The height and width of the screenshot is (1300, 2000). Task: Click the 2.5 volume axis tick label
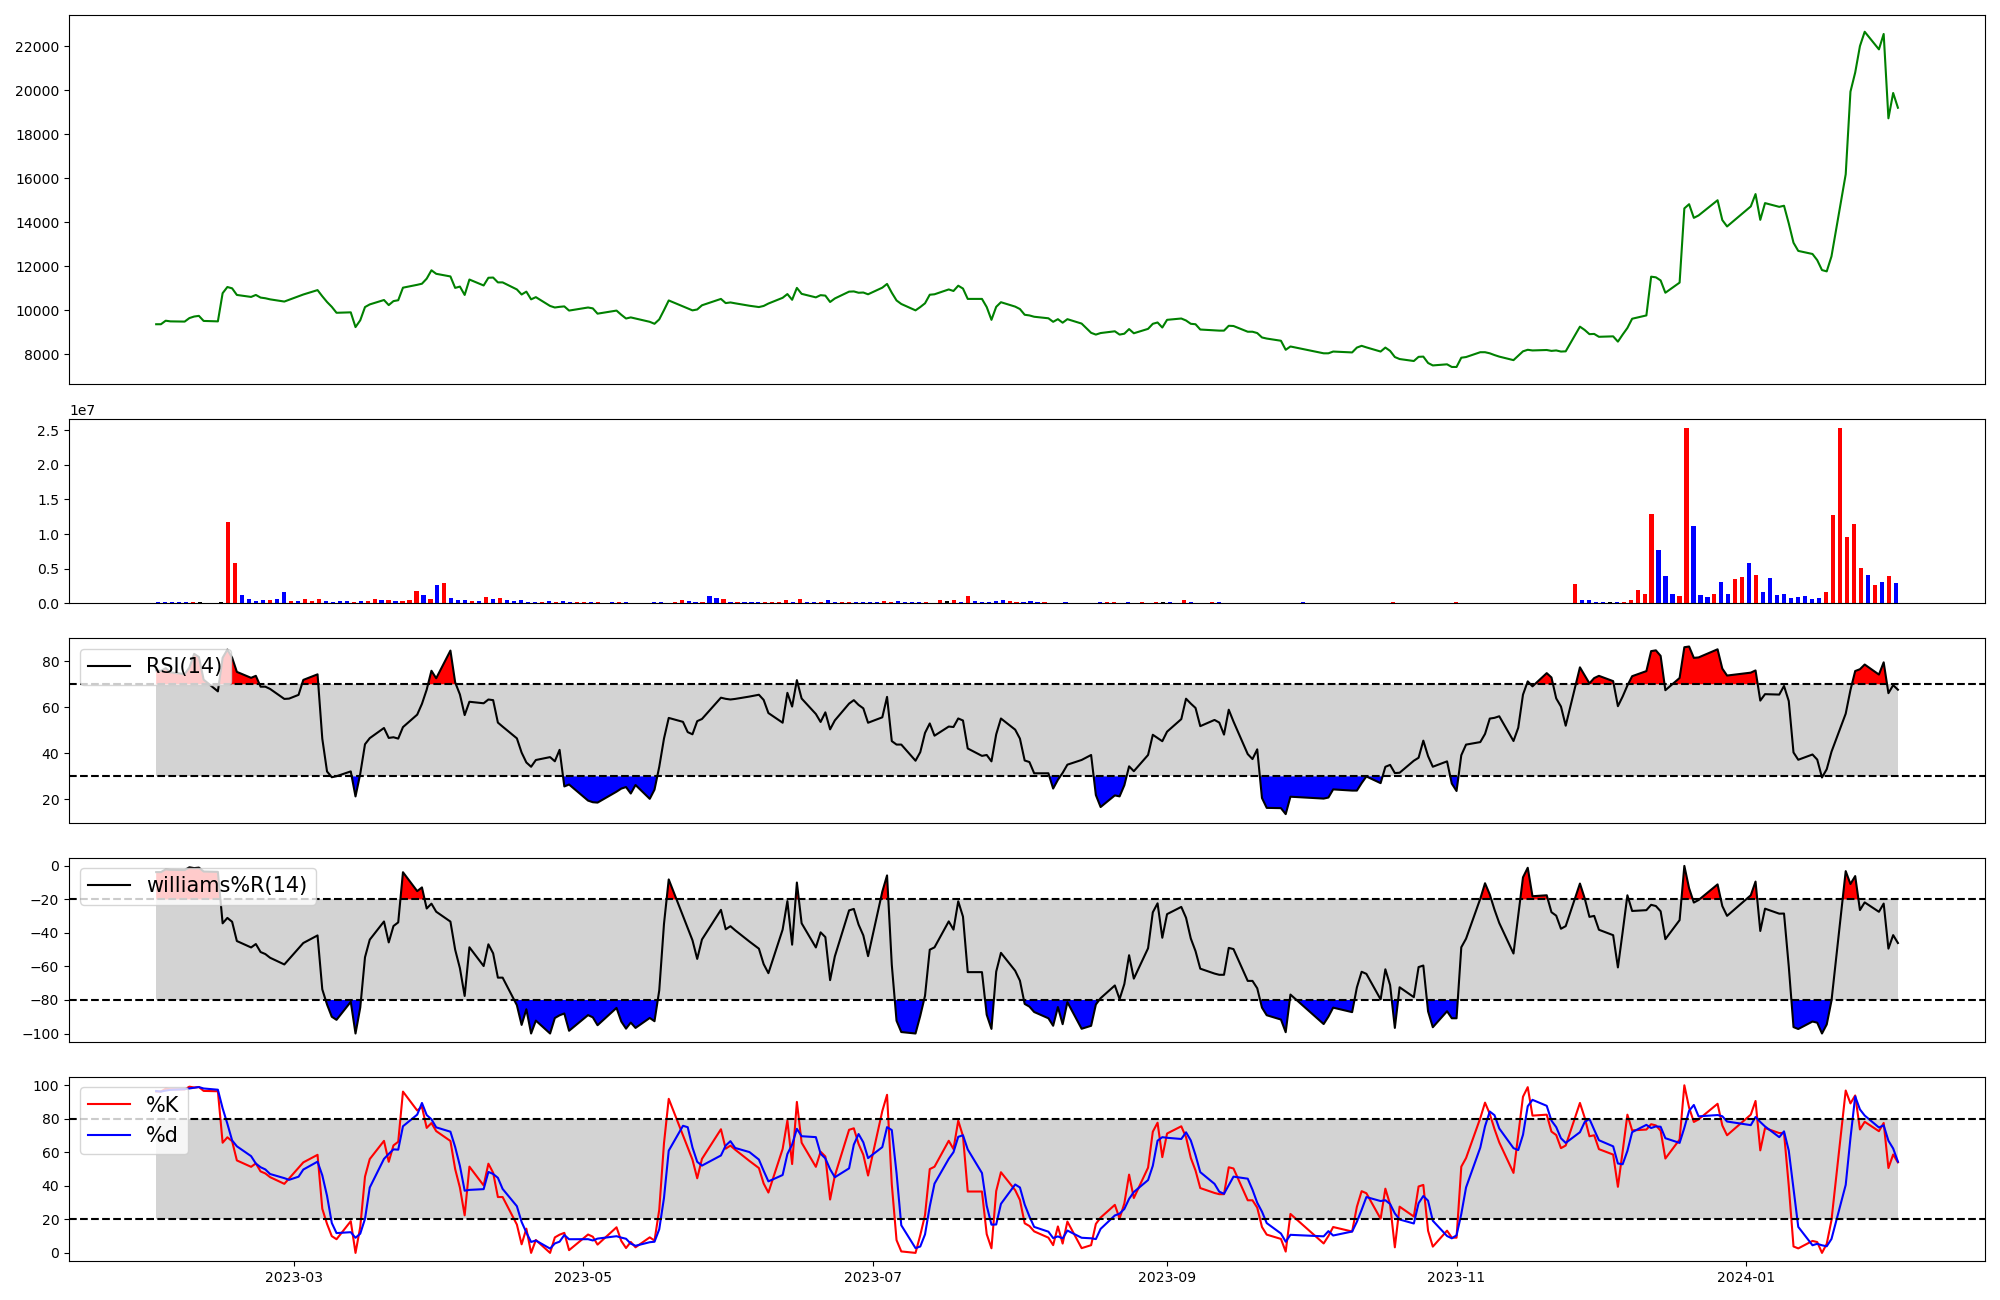click(x=48, y=431)
